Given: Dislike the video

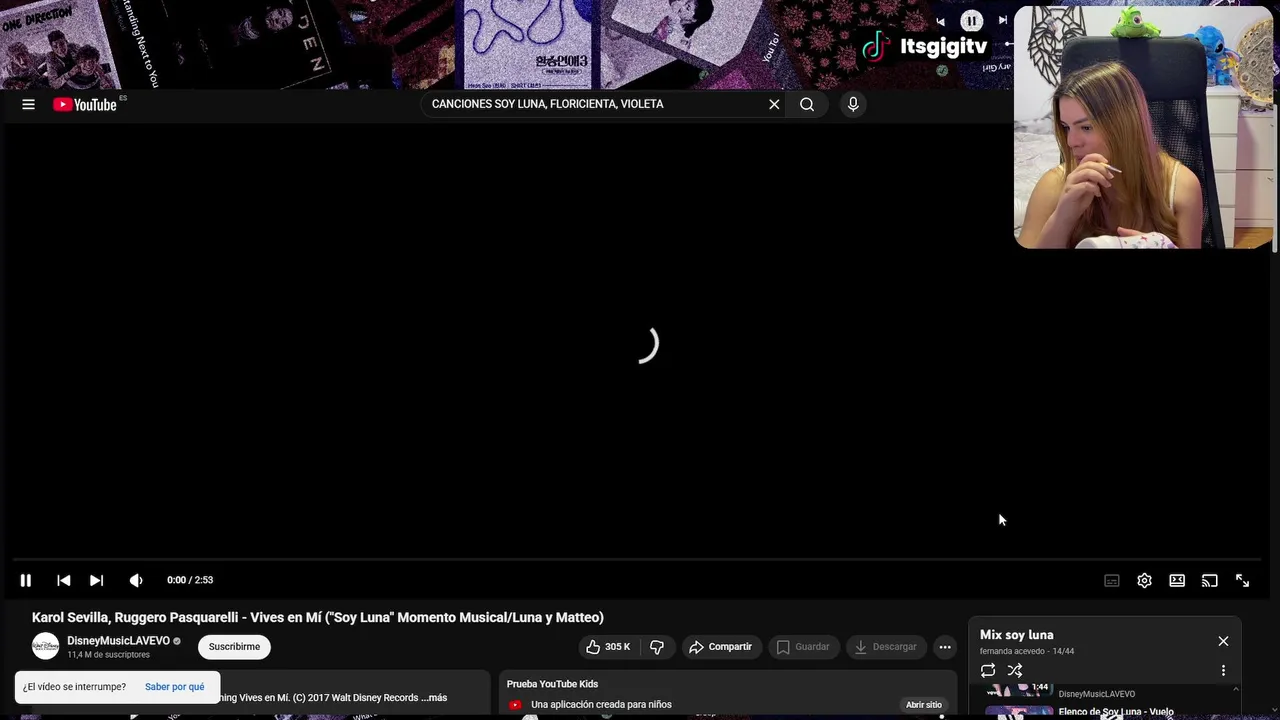Looking at the screenshot, I should 657,647.
